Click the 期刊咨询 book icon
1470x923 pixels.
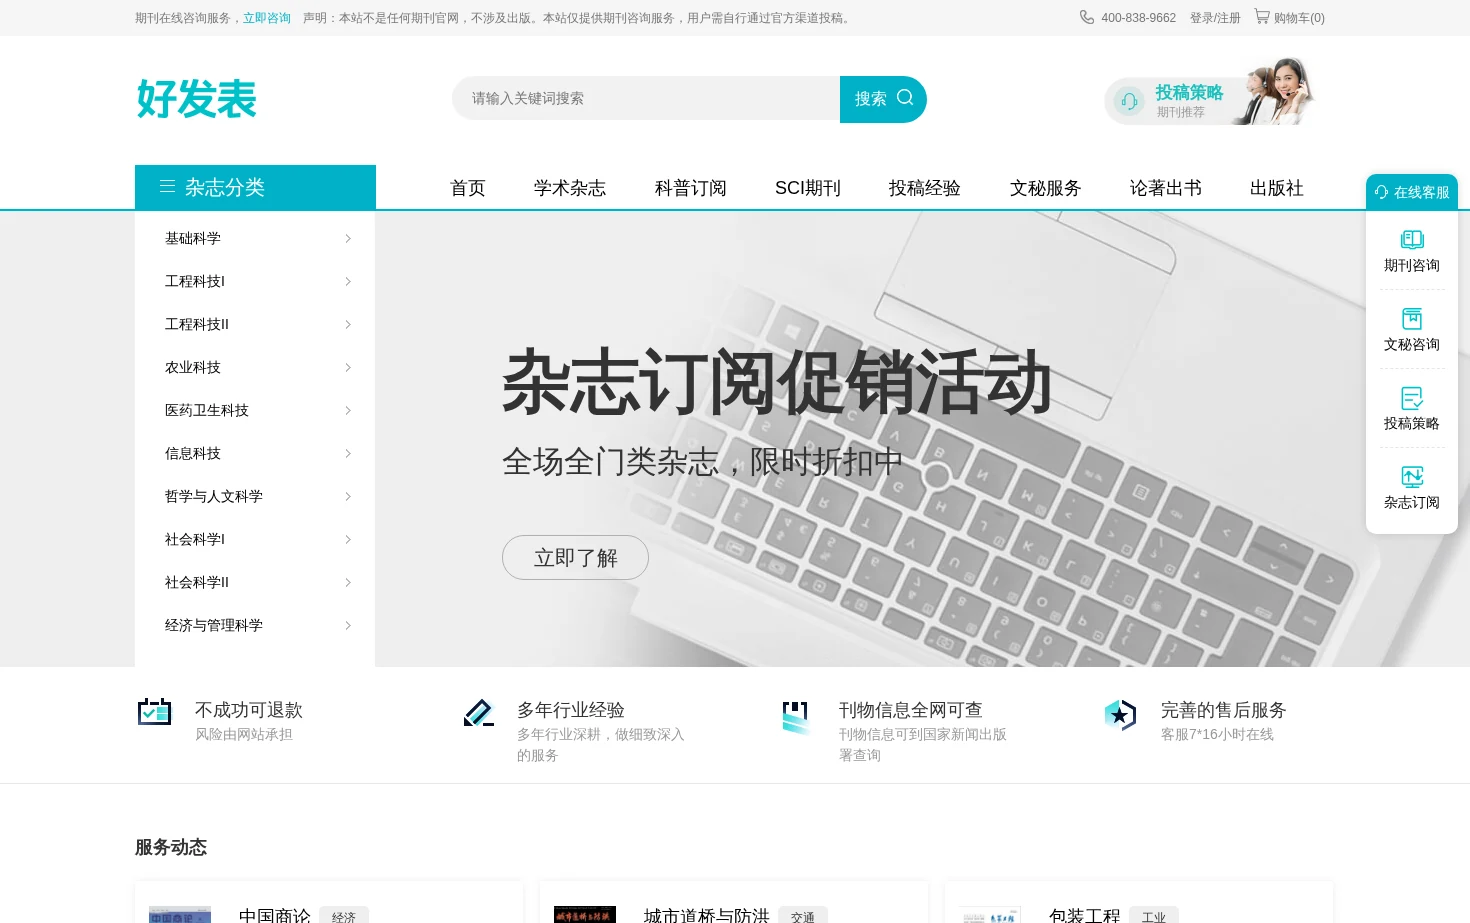(1412, 239)
